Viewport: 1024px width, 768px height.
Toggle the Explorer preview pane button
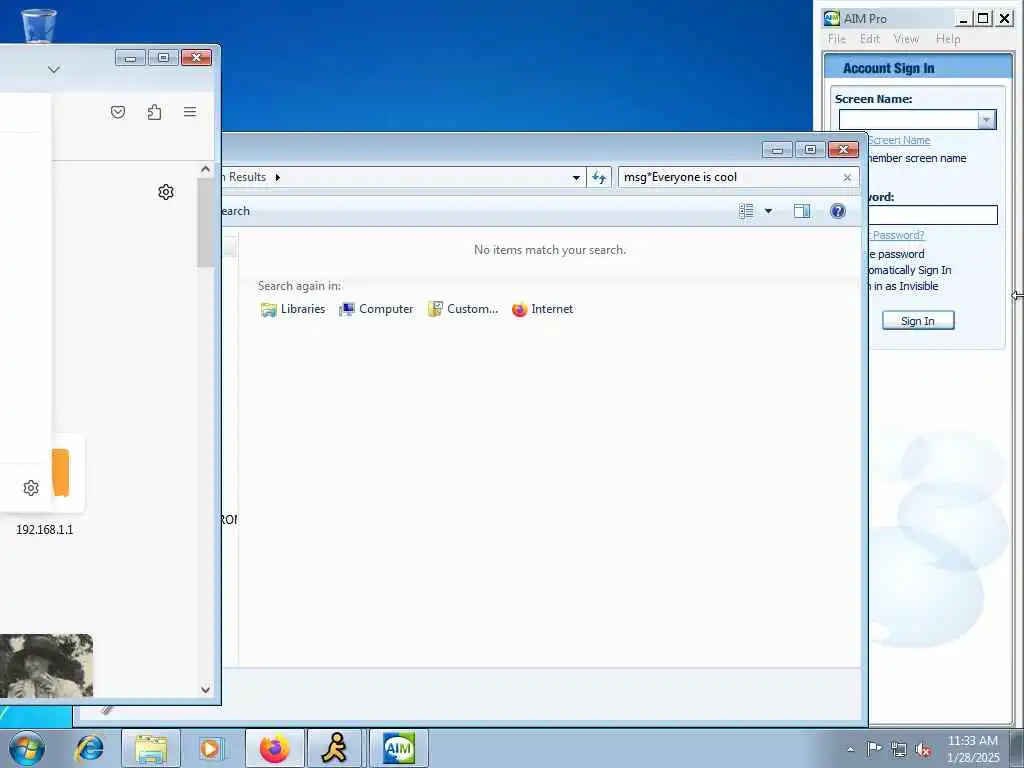[802, 211]
